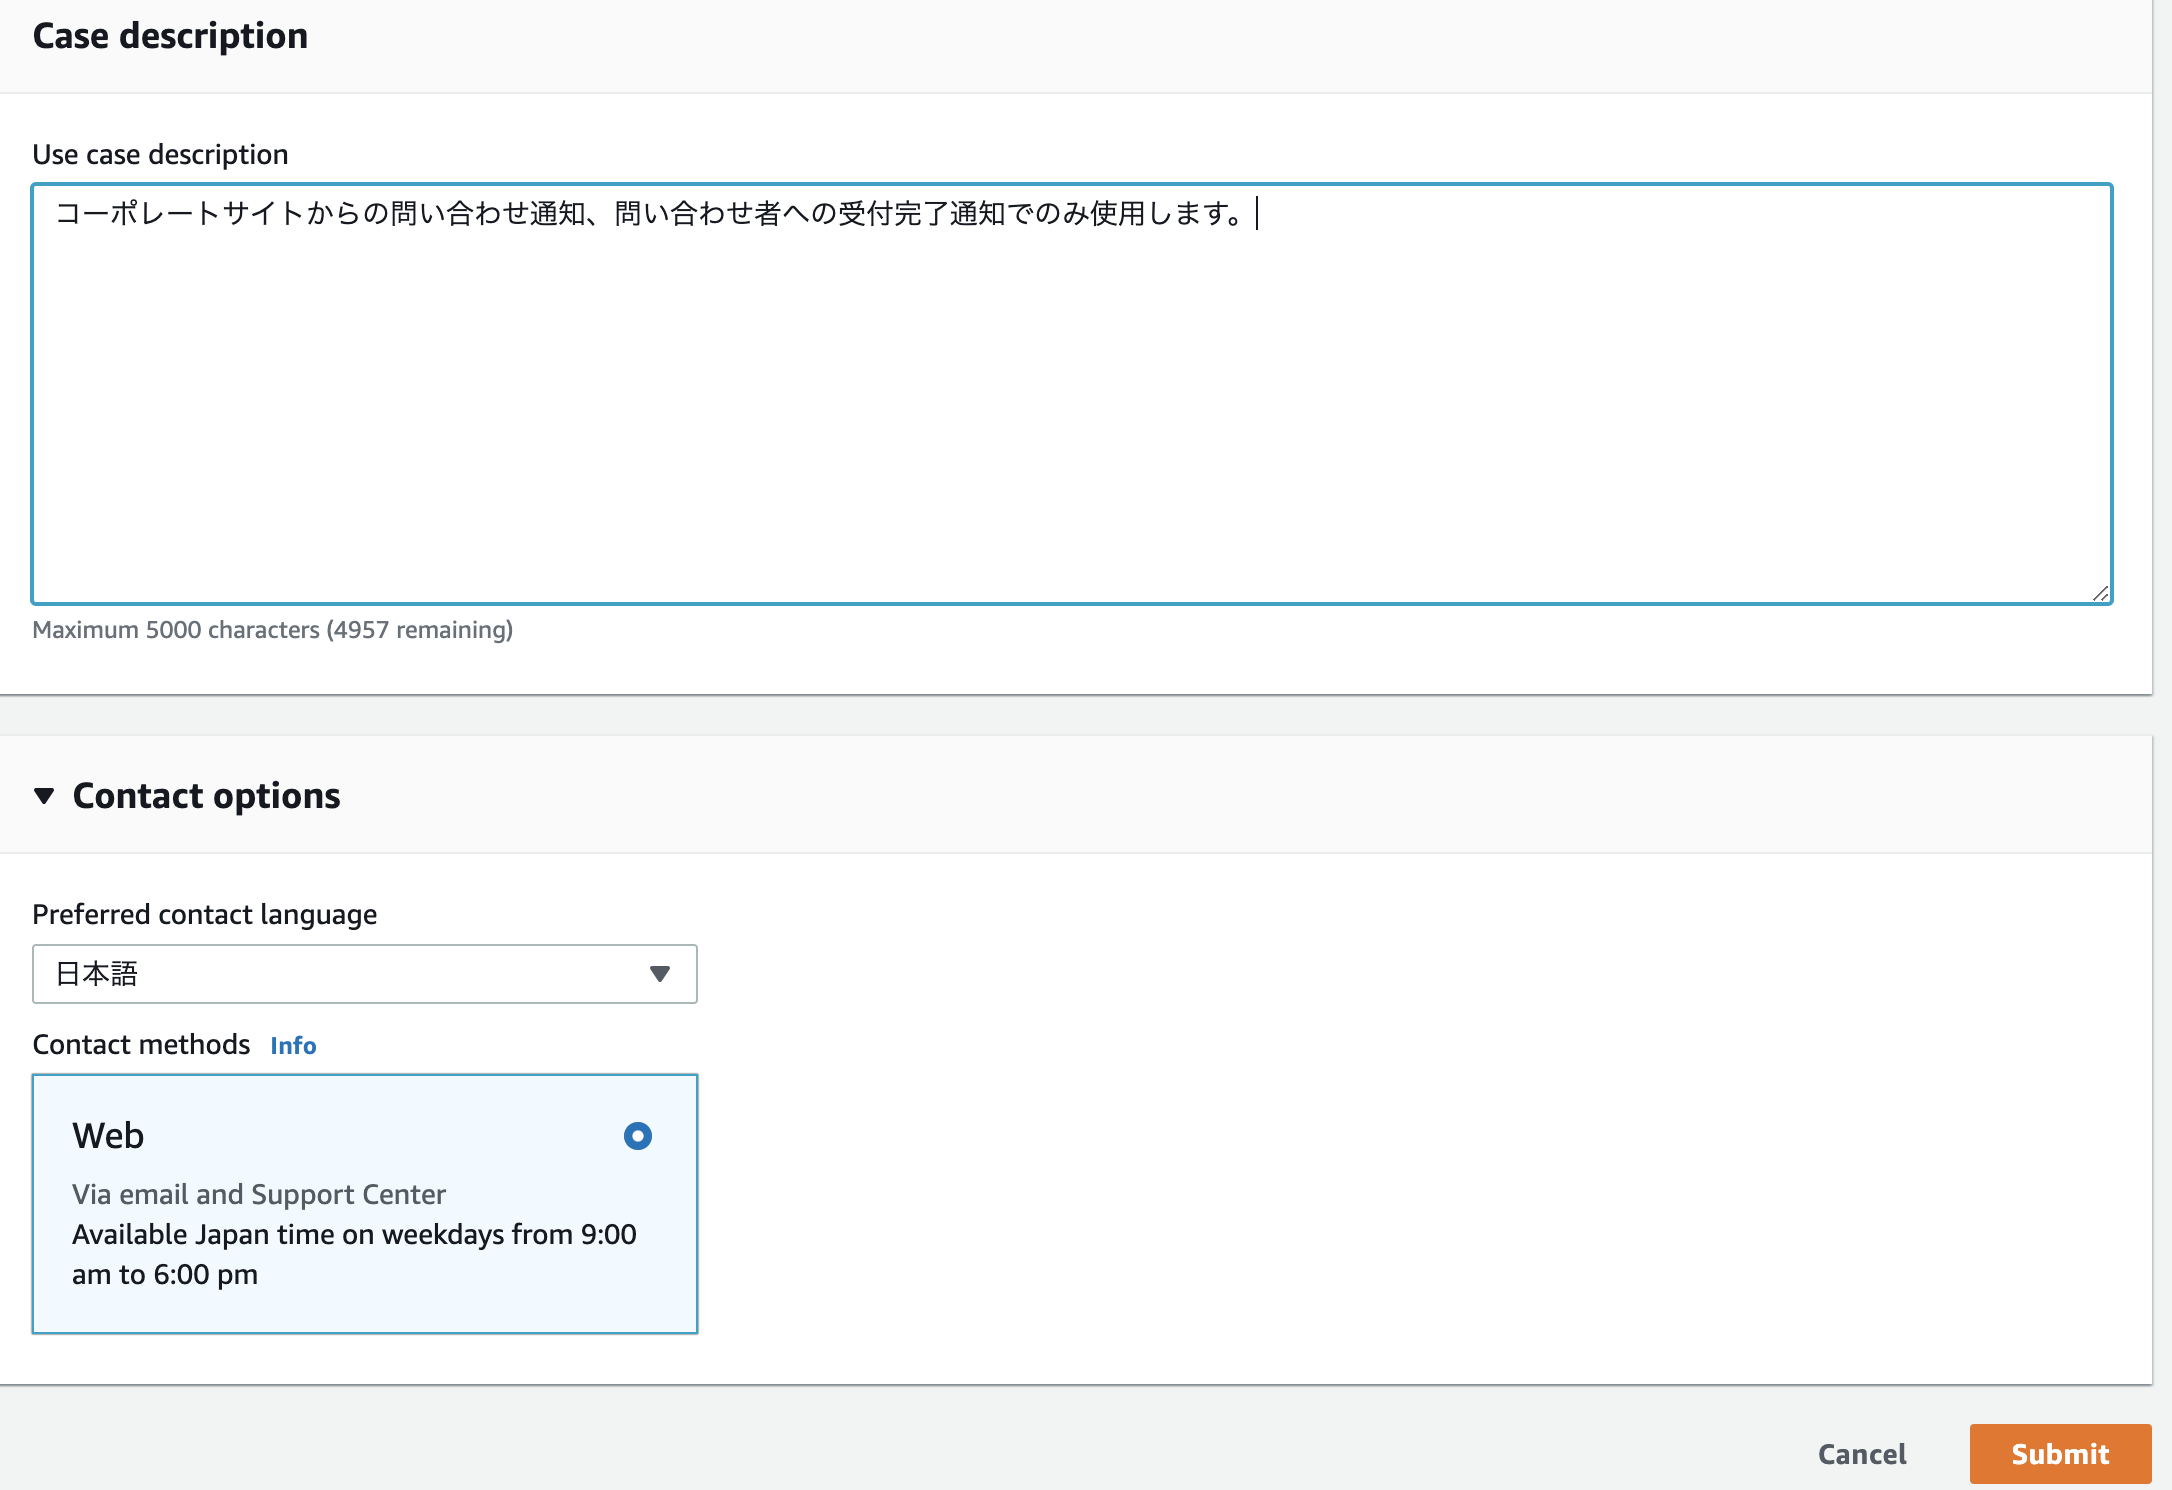Cancel the support case form
Image resolution: width=2172 pixels, height=1490 pixels.
point(1861,1453)
